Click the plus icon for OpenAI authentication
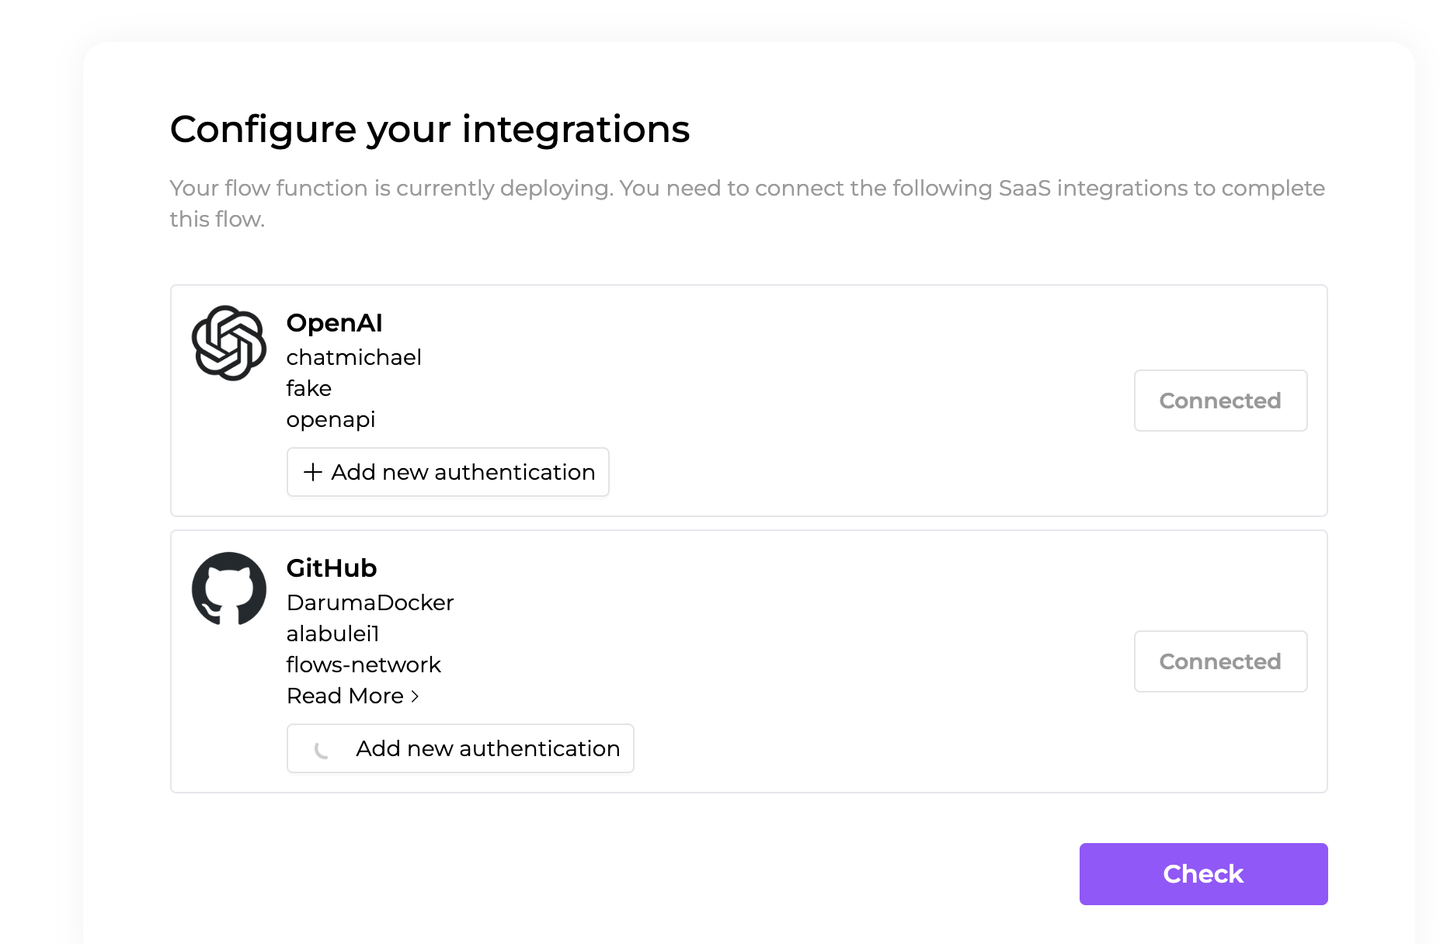The height and width of the screenshot is (944, 1440). tap(313, 472)
